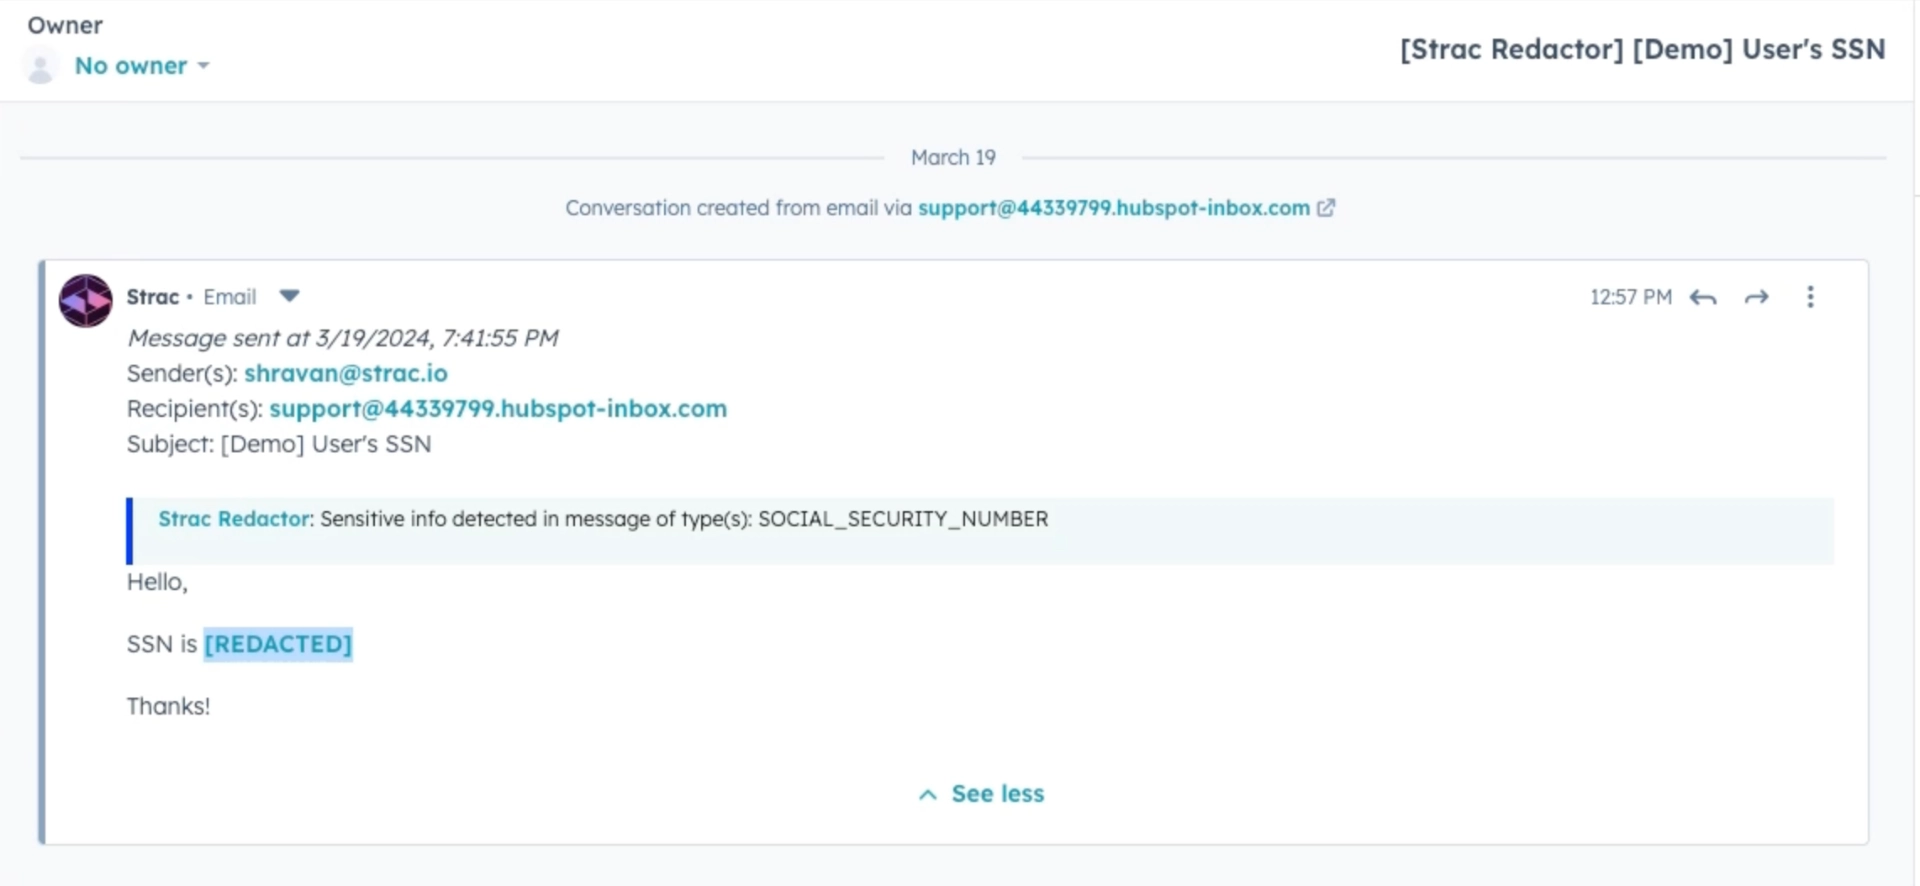Image resolution: width=1920 pixels, height=886 pixels.
Task: Click the conversation title [Strac Redactor] [Demo] User's SSN
Action: click(x=1643, y=49)
